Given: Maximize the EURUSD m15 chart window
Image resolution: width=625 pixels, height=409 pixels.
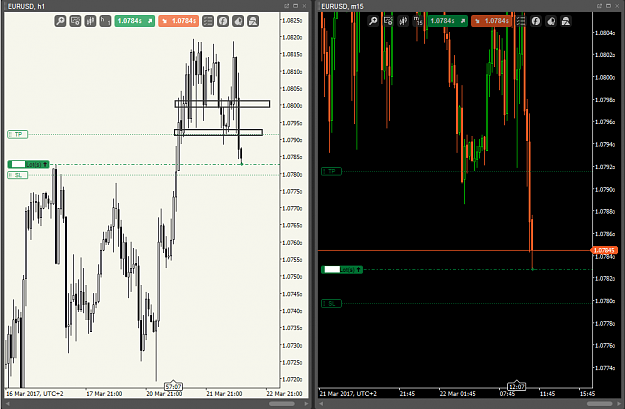Looking at the screenshot, I should pos(608,6).
